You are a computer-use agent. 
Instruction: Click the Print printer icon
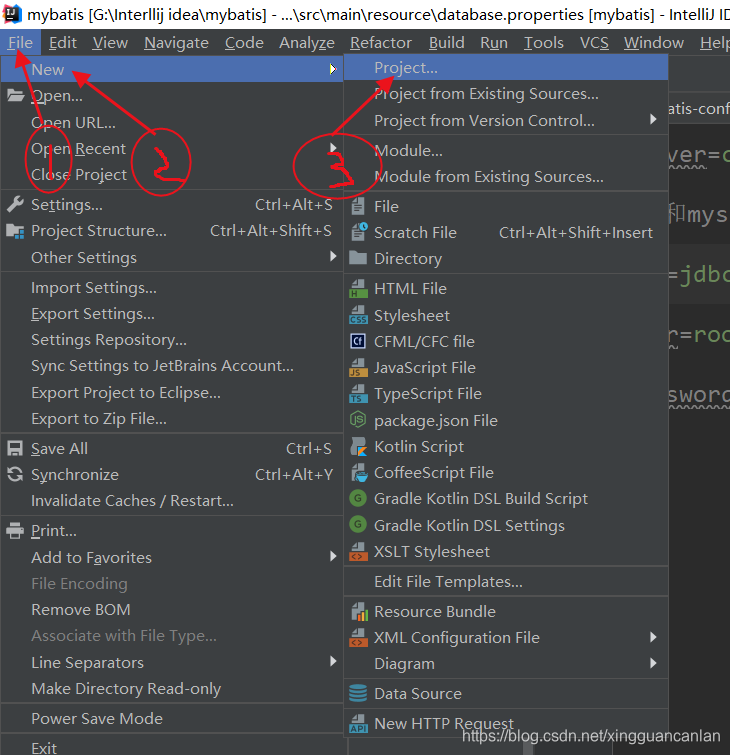[15, 531]
